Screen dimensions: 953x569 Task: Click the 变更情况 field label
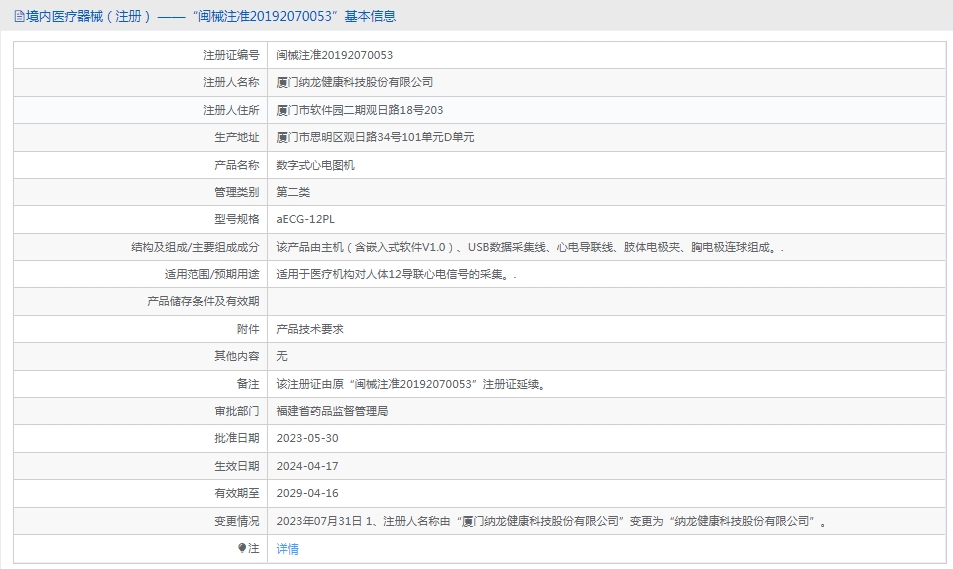(236, 522)
